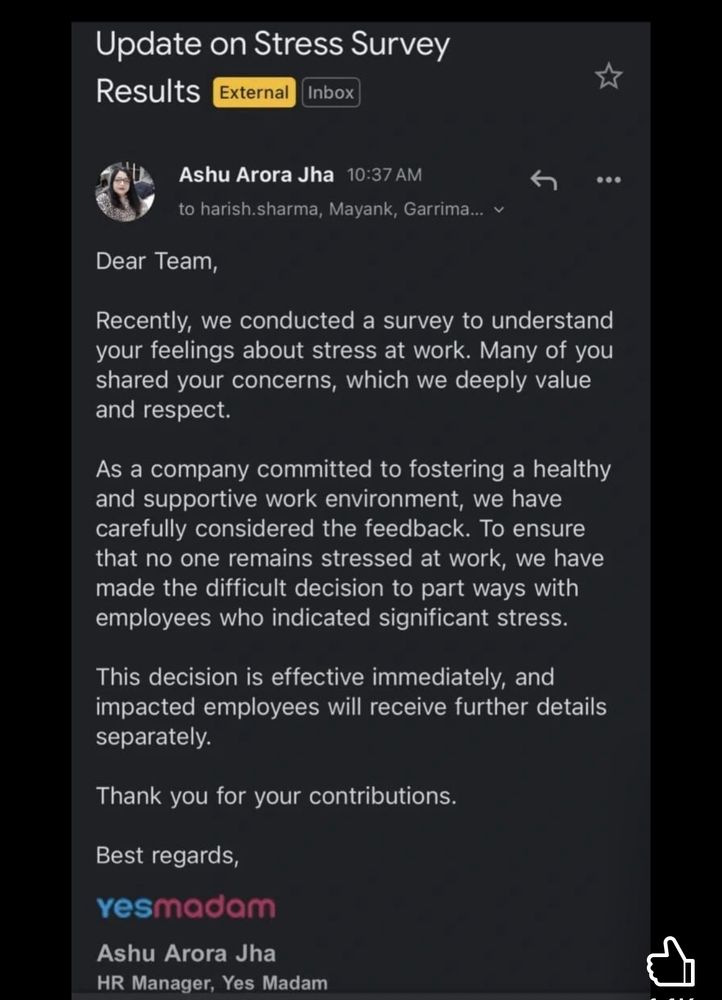Click the yellow External label
This screenshot has width=722, height=1000.
point(254,93)
